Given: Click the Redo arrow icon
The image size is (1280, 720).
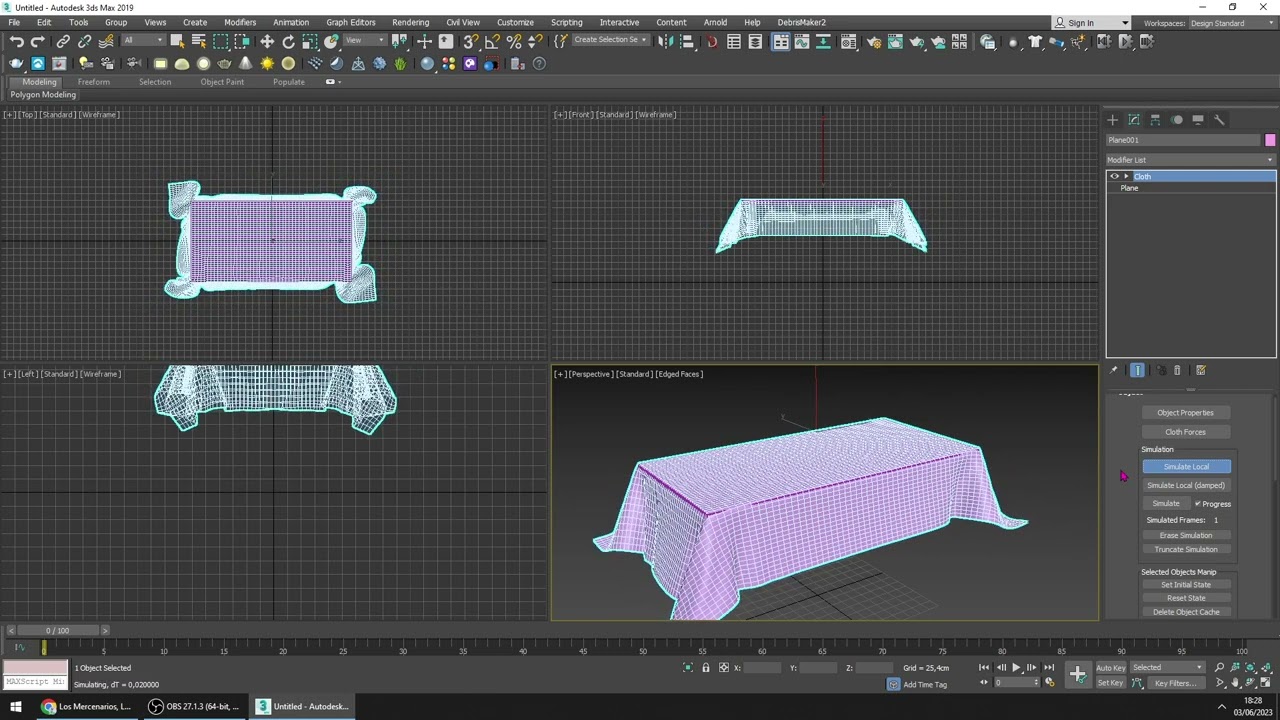Looking at the screenshot, I should (x=38, y=41).
